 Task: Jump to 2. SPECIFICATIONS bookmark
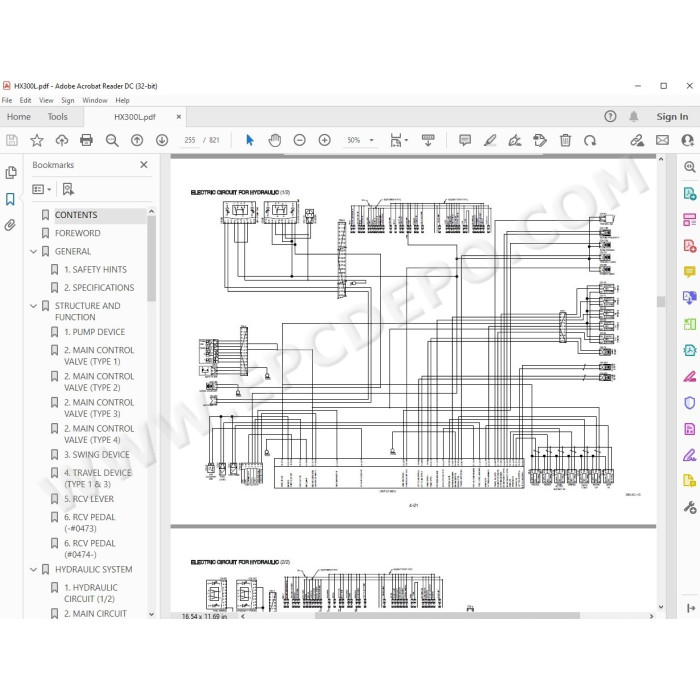pos(99,288)
